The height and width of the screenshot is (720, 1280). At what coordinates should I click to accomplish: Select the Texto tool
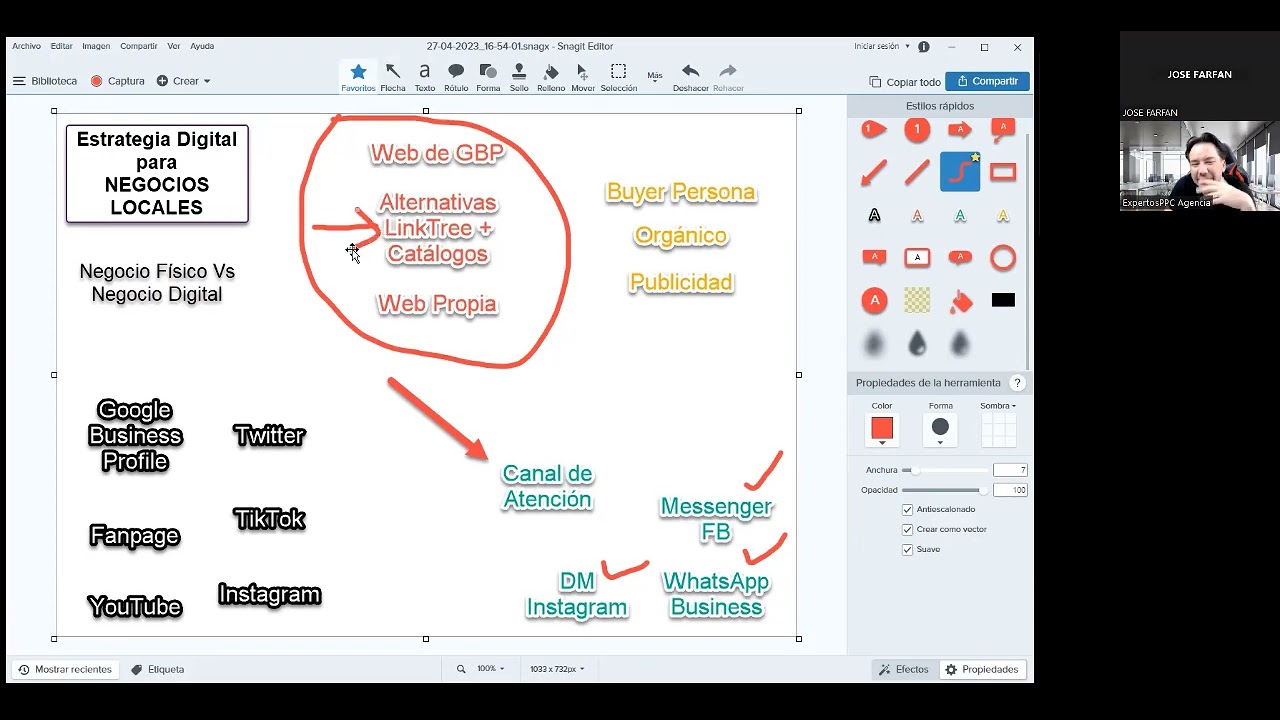click(424, 76)
